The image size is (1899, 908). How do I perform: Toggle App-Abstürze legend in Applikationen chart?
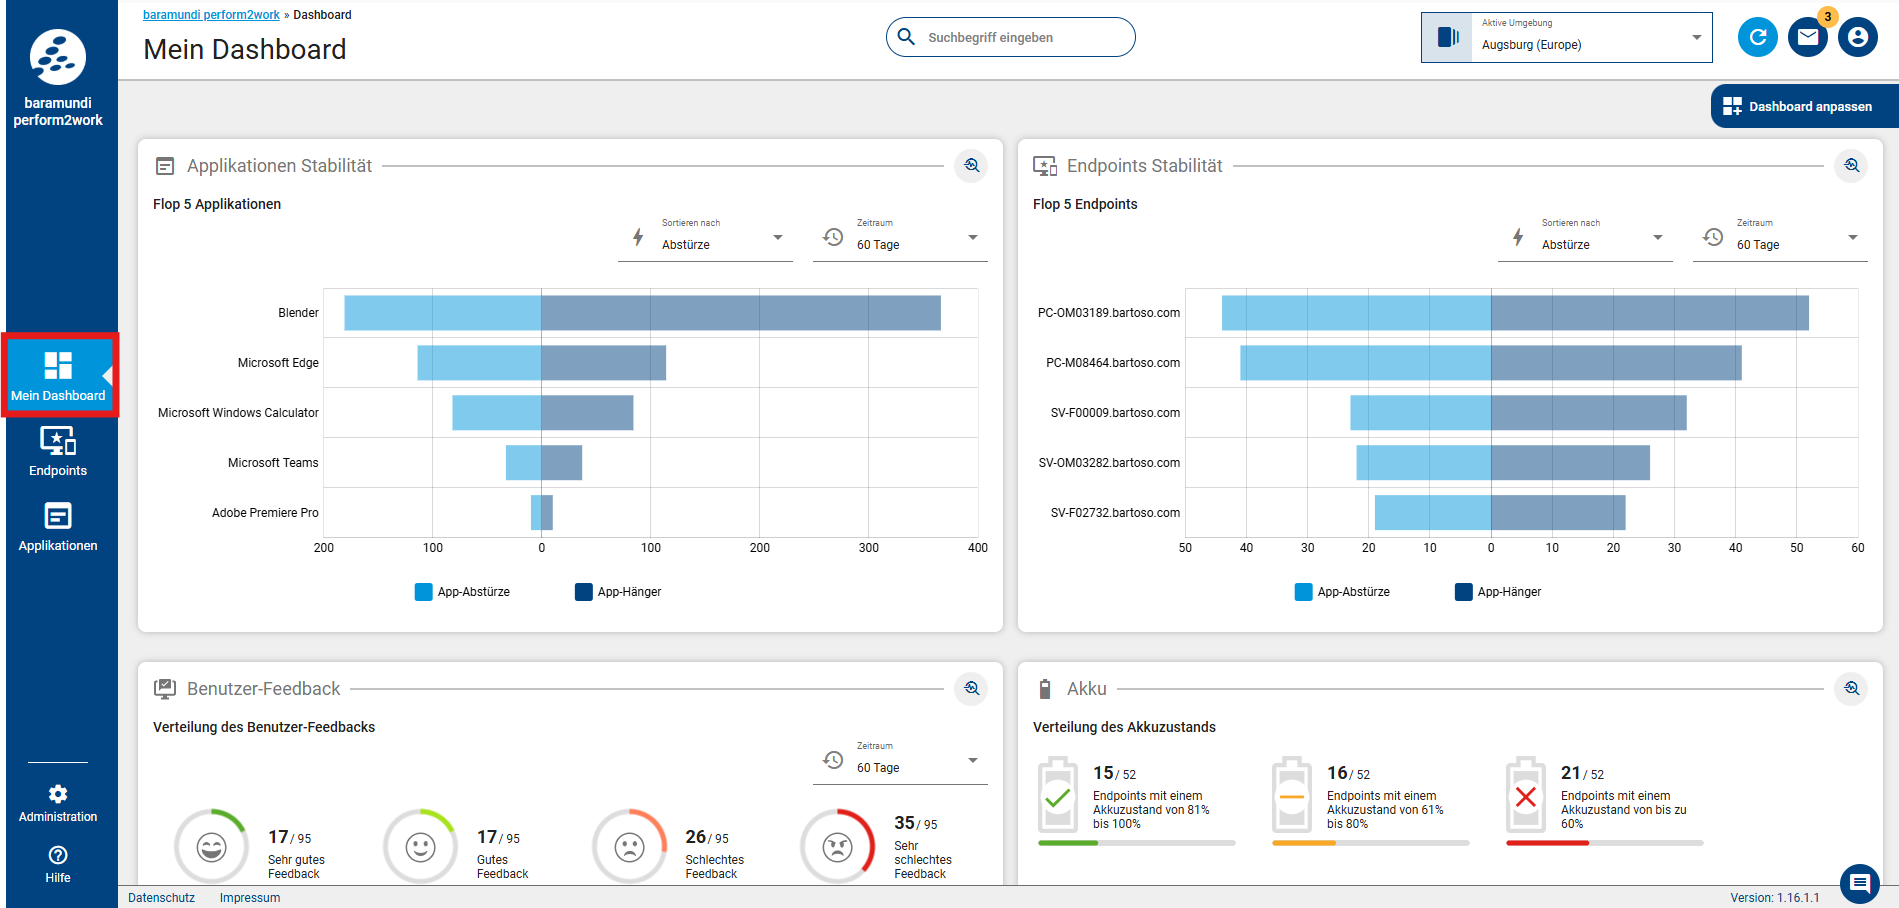(x=463, y=592)
